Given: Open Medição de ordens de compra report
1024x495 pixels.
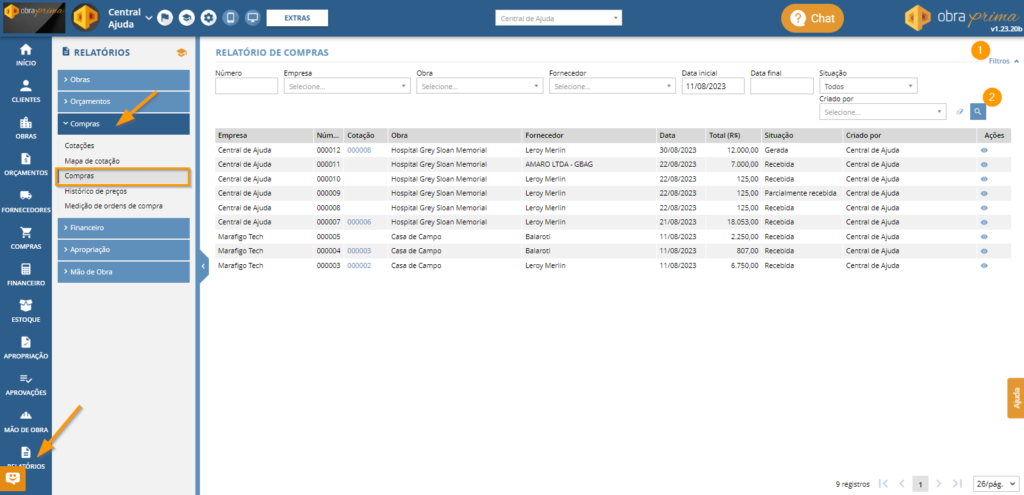Looking at the screenshot, I should coord(114,206).
